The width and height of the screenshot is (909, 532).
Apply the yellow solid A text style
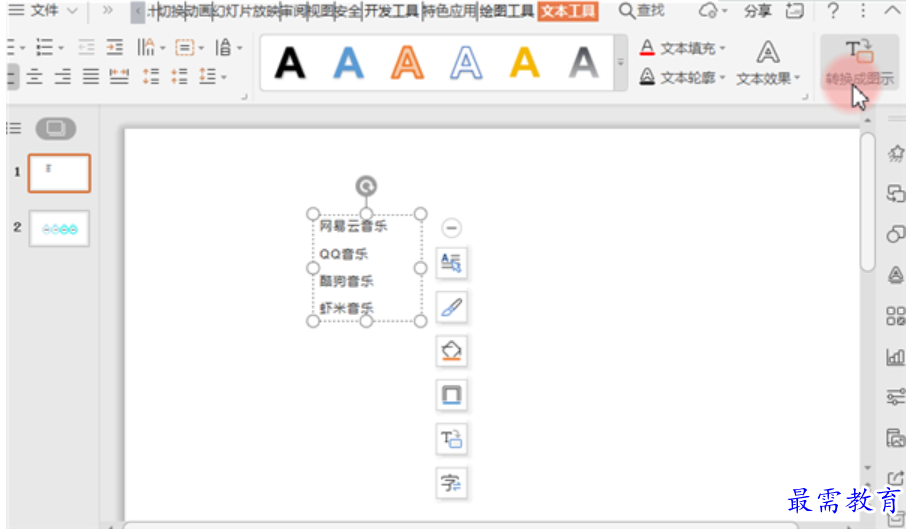coord(525,63)
